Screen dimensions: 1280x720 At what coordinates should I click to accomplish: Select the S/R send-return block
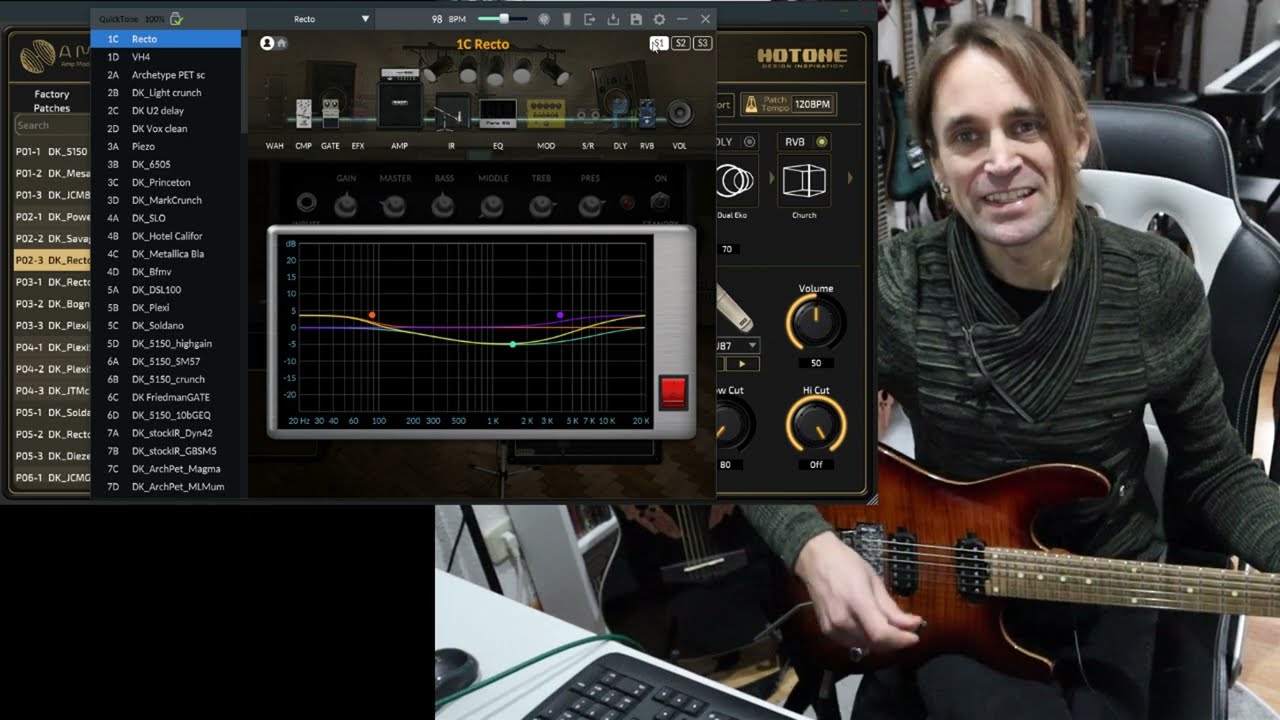pos(588,114)
